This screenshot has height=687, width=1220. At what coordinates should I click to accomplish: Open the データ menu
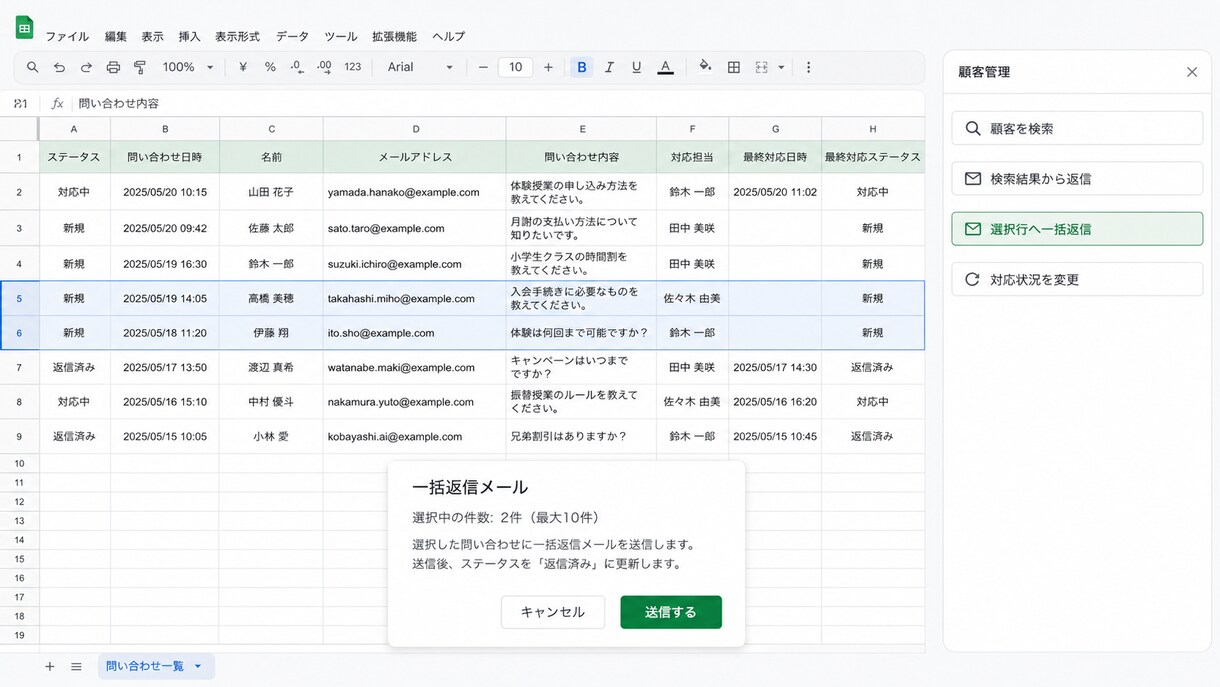pyautogui.click(x=292, y=36)
